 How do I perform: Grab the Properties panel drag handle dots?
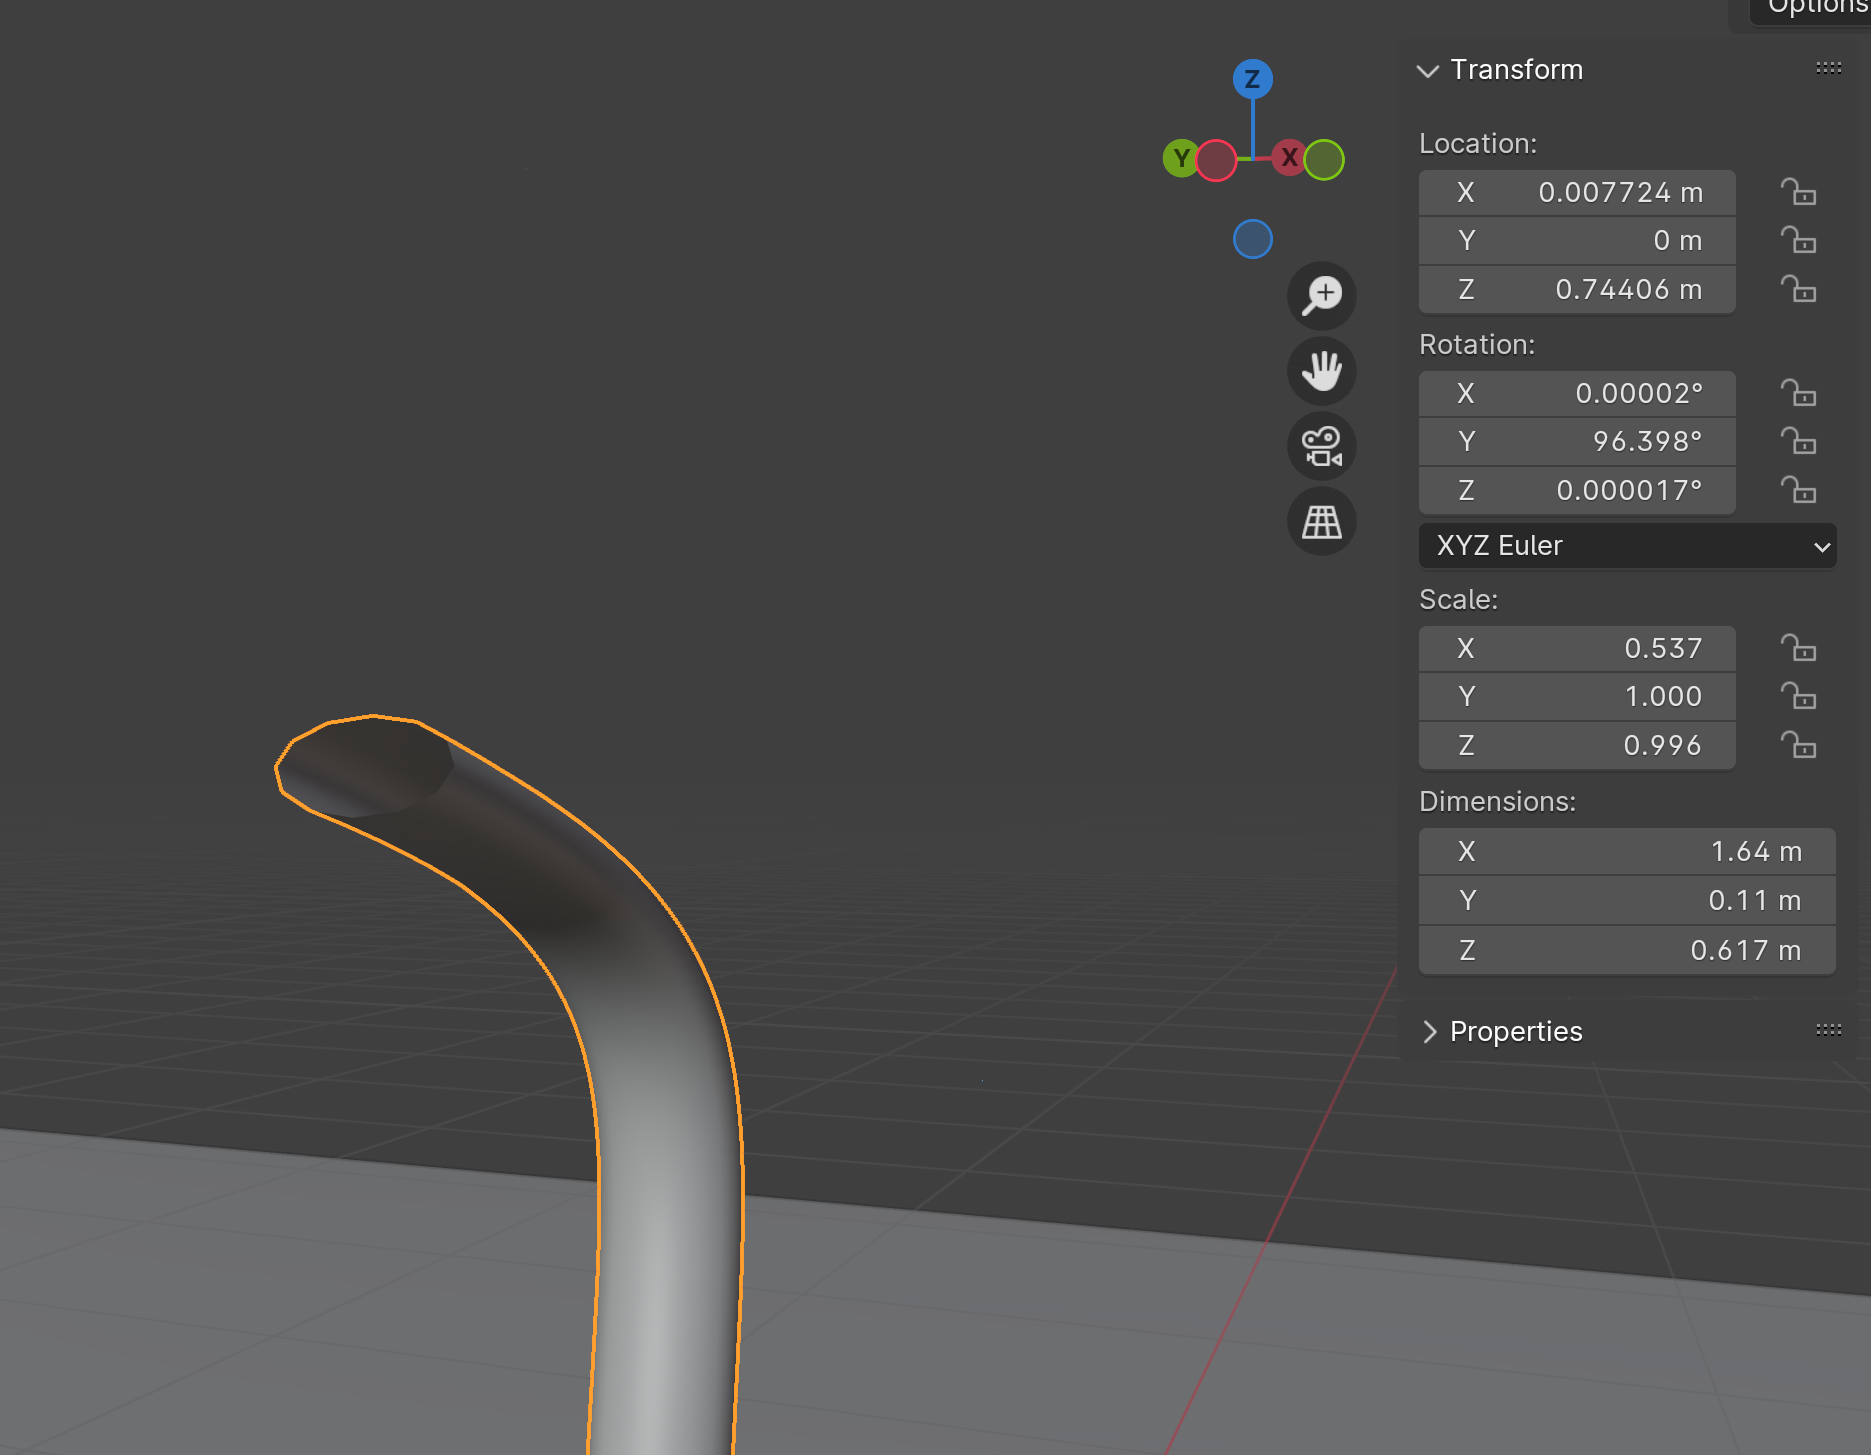[1829, 1029]
